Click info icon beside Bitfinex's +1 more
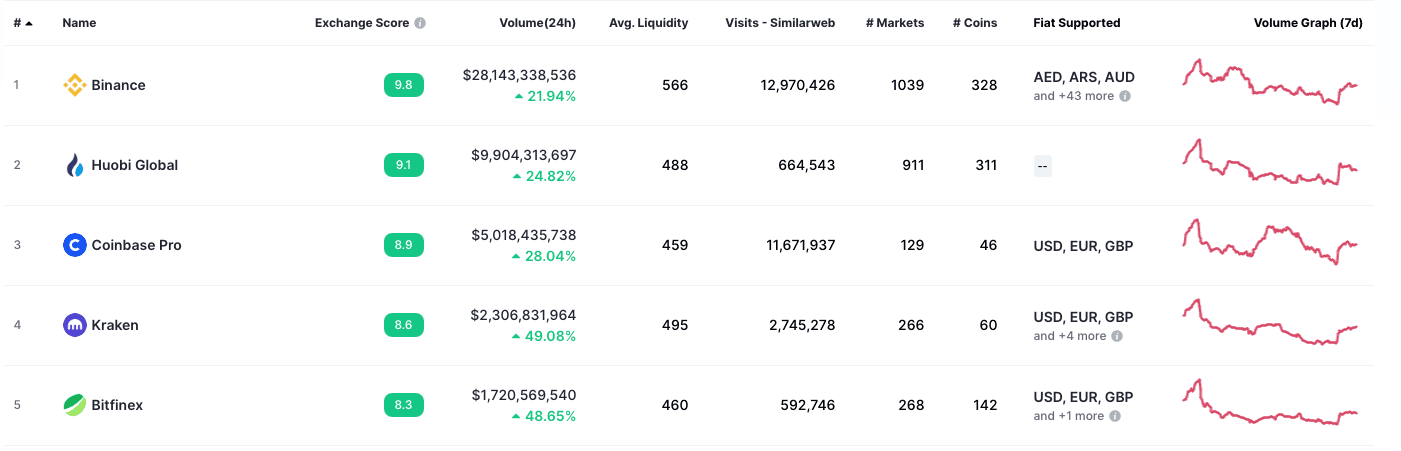 [1115, 416]
